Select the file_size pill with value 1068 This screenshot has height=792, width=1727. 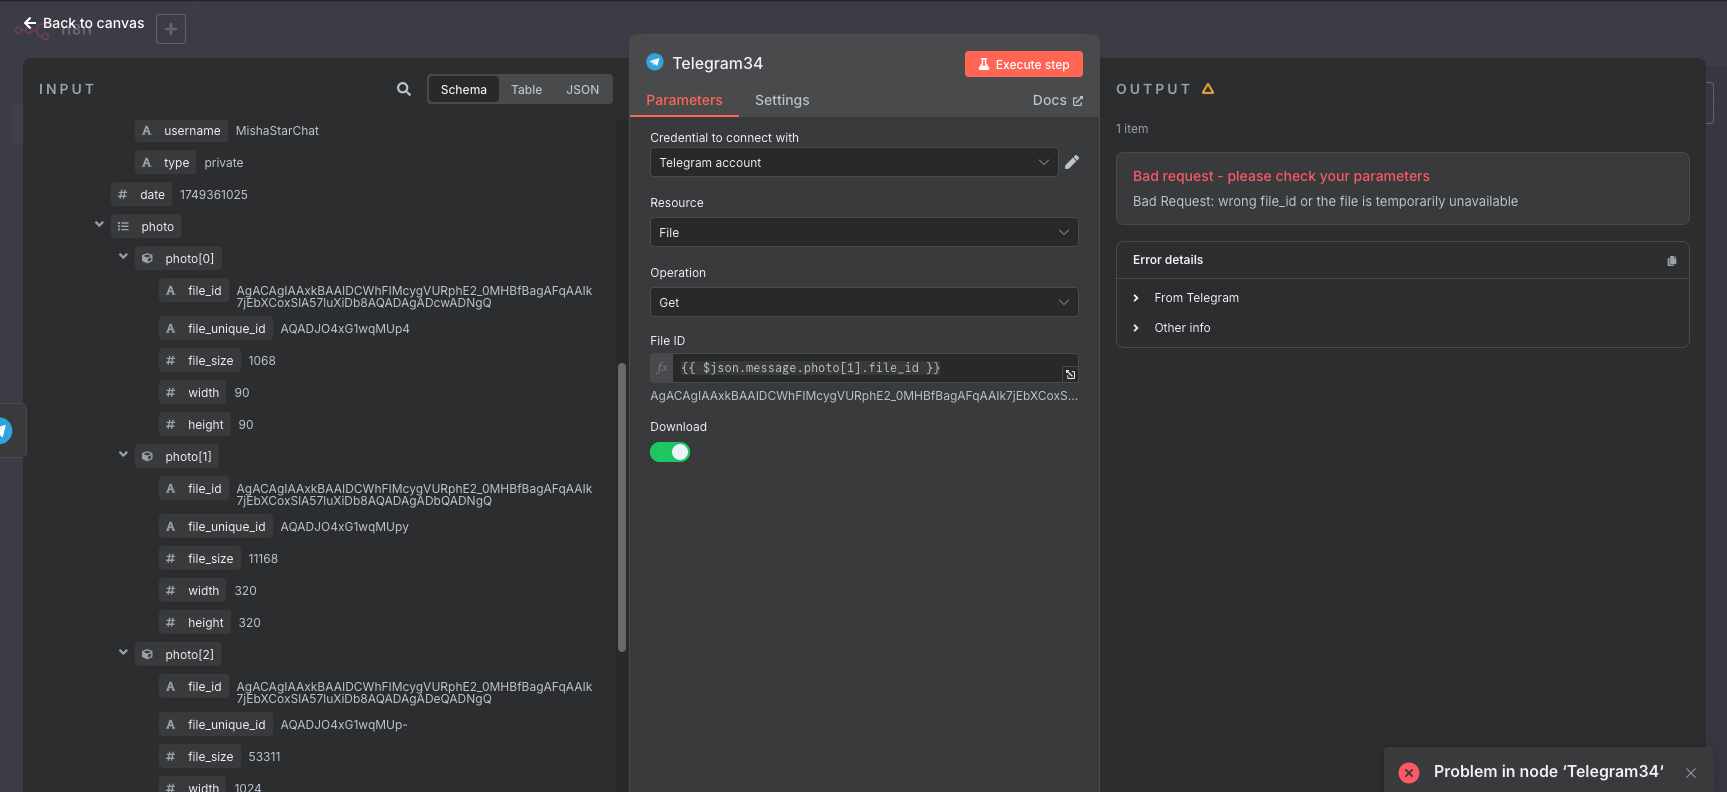200,361
